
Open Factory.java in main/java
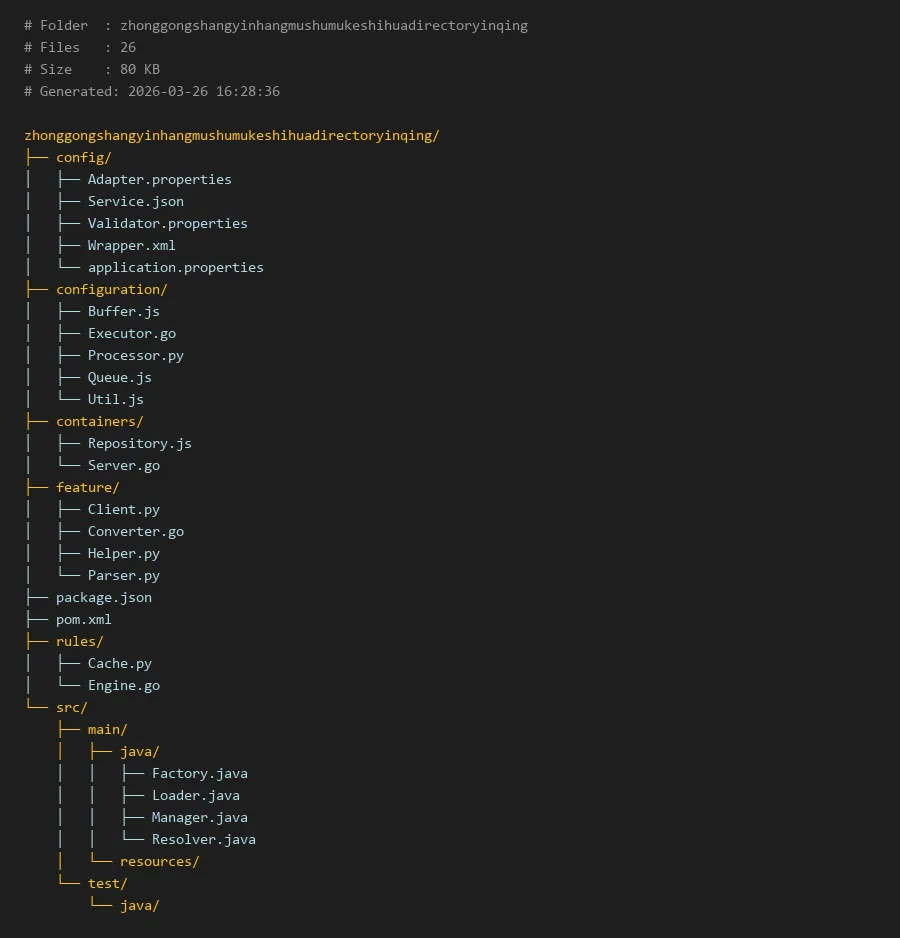pyautogui.click(x=199, y=773)
